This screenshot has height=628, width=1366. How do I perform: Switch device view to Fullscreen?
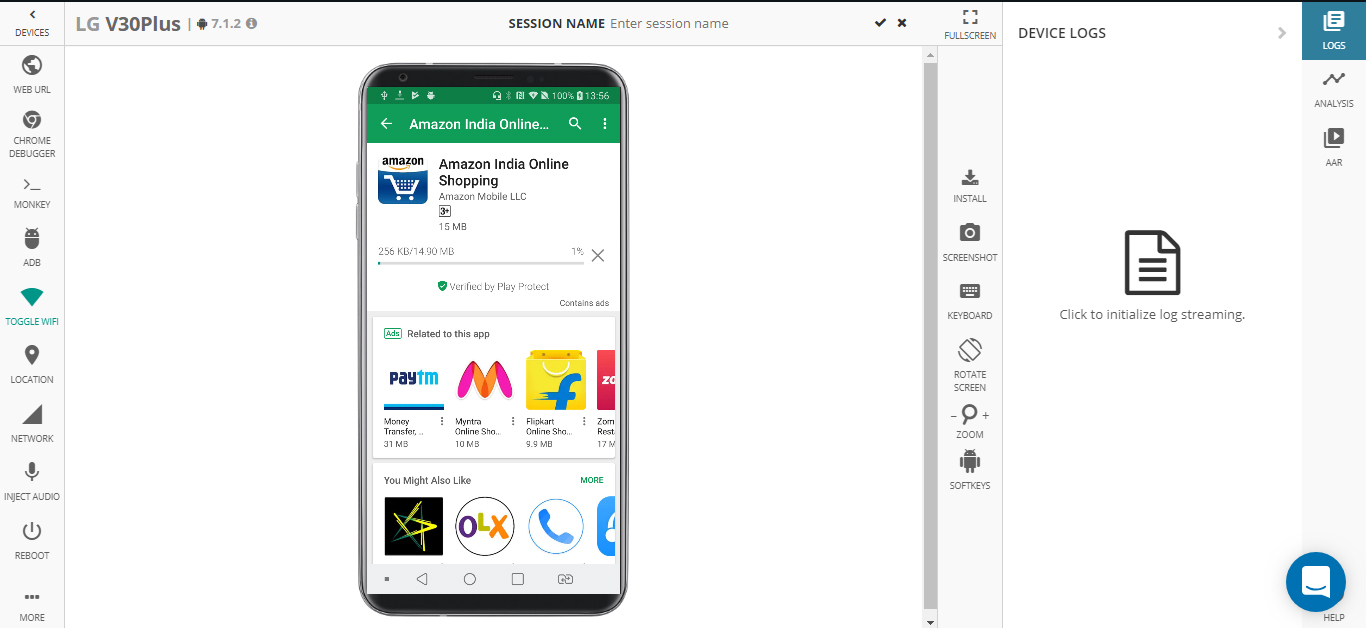tap(970, 25)
